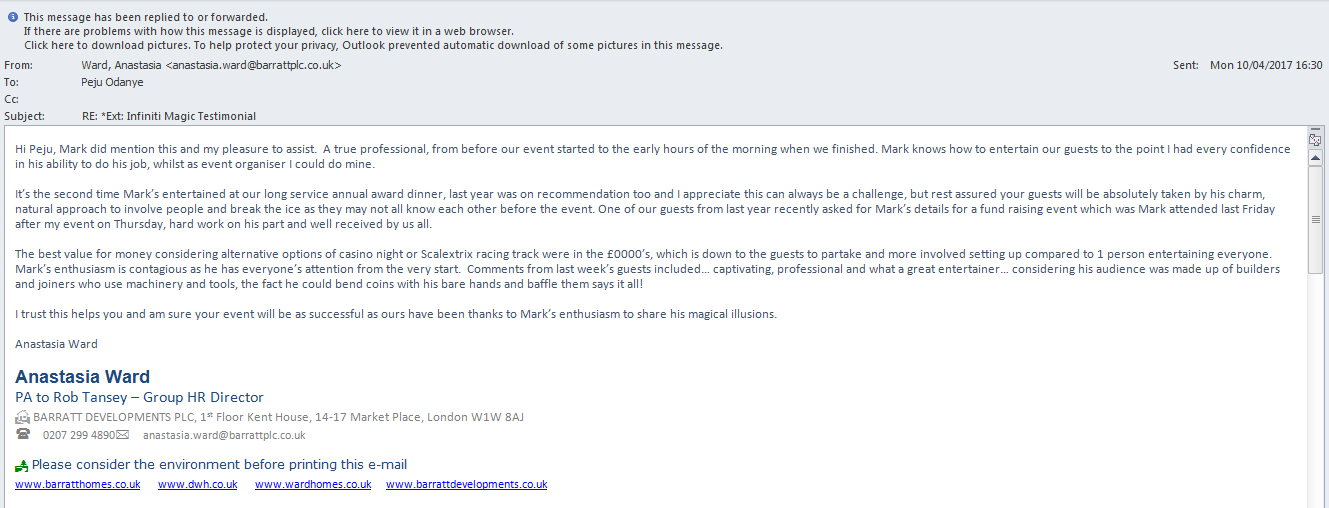Image resolution: width=1329 pixels, height=508 pixels.
Task: Click the 'replied to or forwarded' notice
Action: (146, 17)
